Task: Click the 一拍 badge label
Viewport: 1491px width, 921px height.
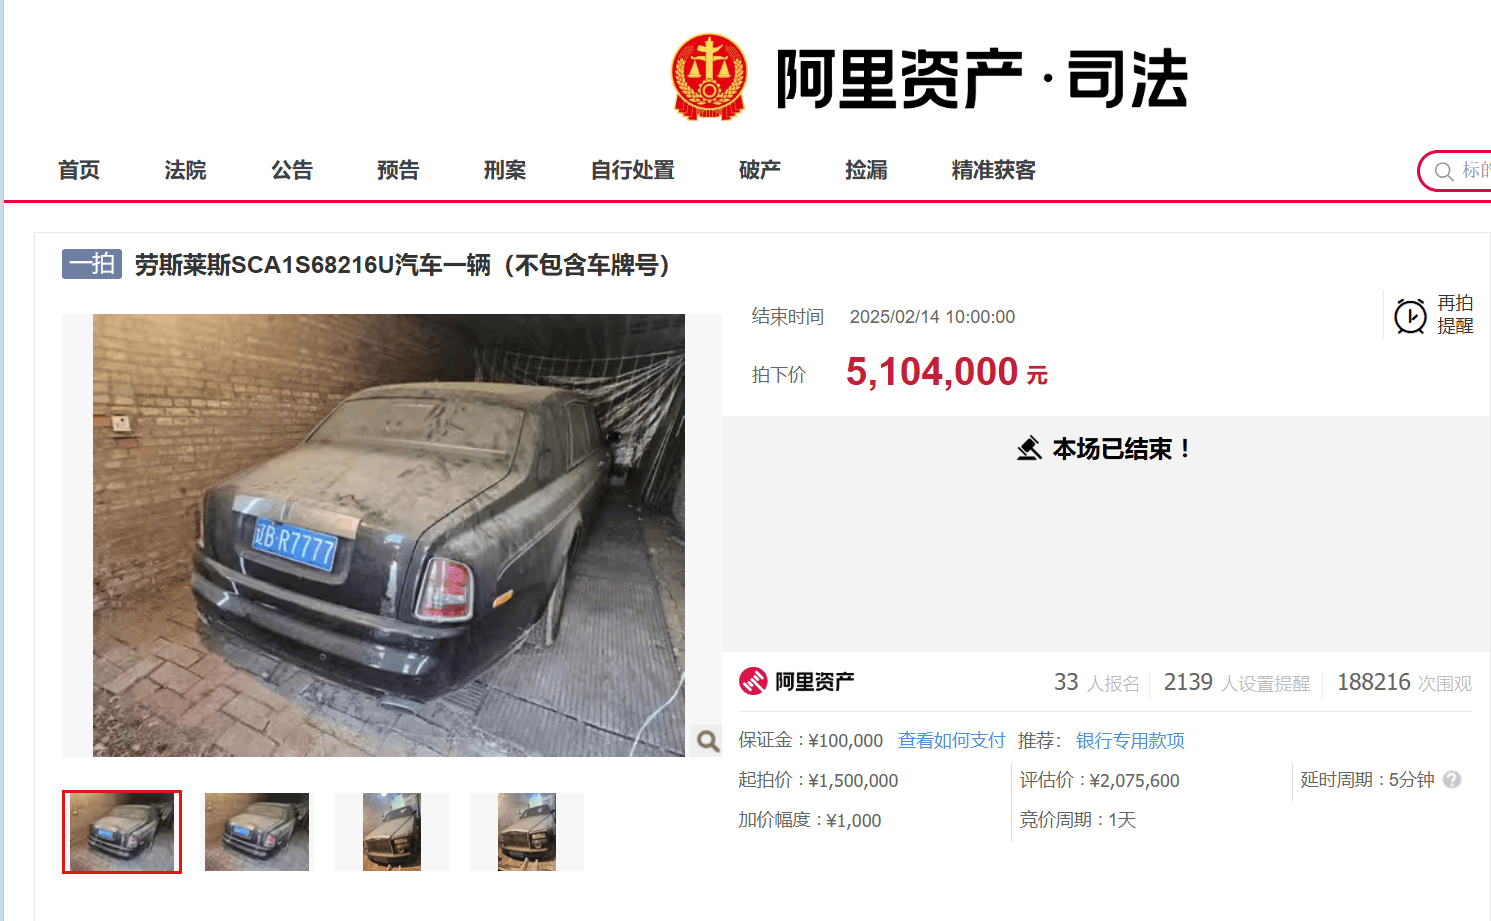Action: coord(92,264)
